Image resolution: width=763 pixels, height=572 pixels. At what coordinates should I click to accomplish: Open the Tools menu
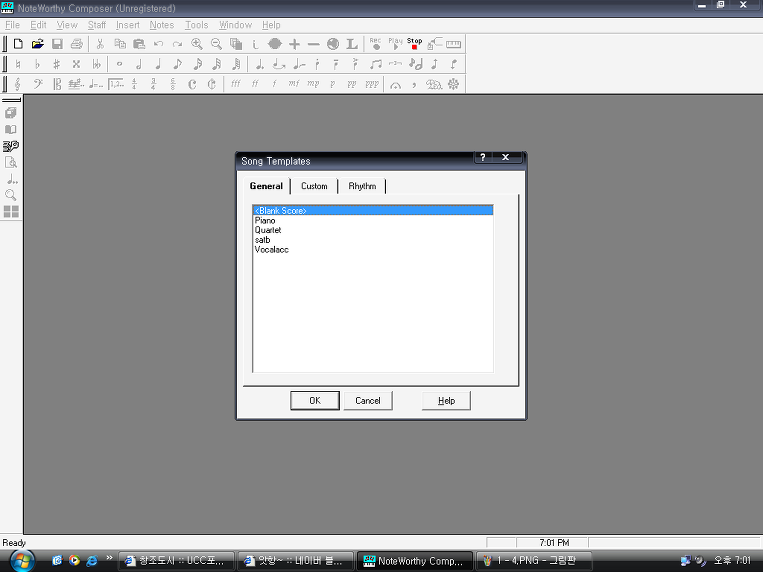tap(197, 25)
